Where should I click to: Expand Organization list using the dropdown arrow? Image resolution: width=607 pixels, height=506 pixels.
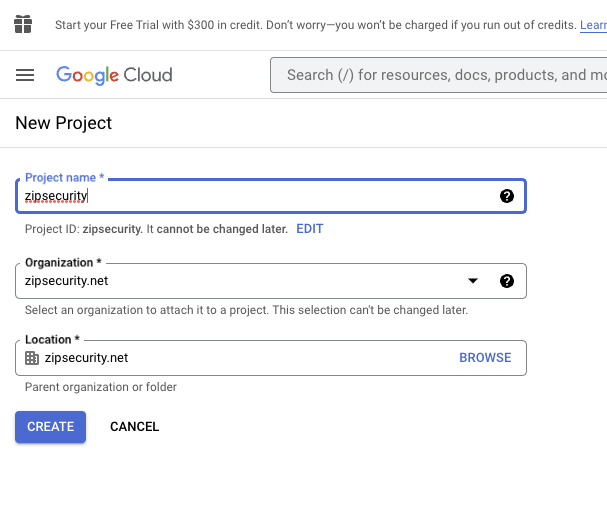click(x=473, y=281)
